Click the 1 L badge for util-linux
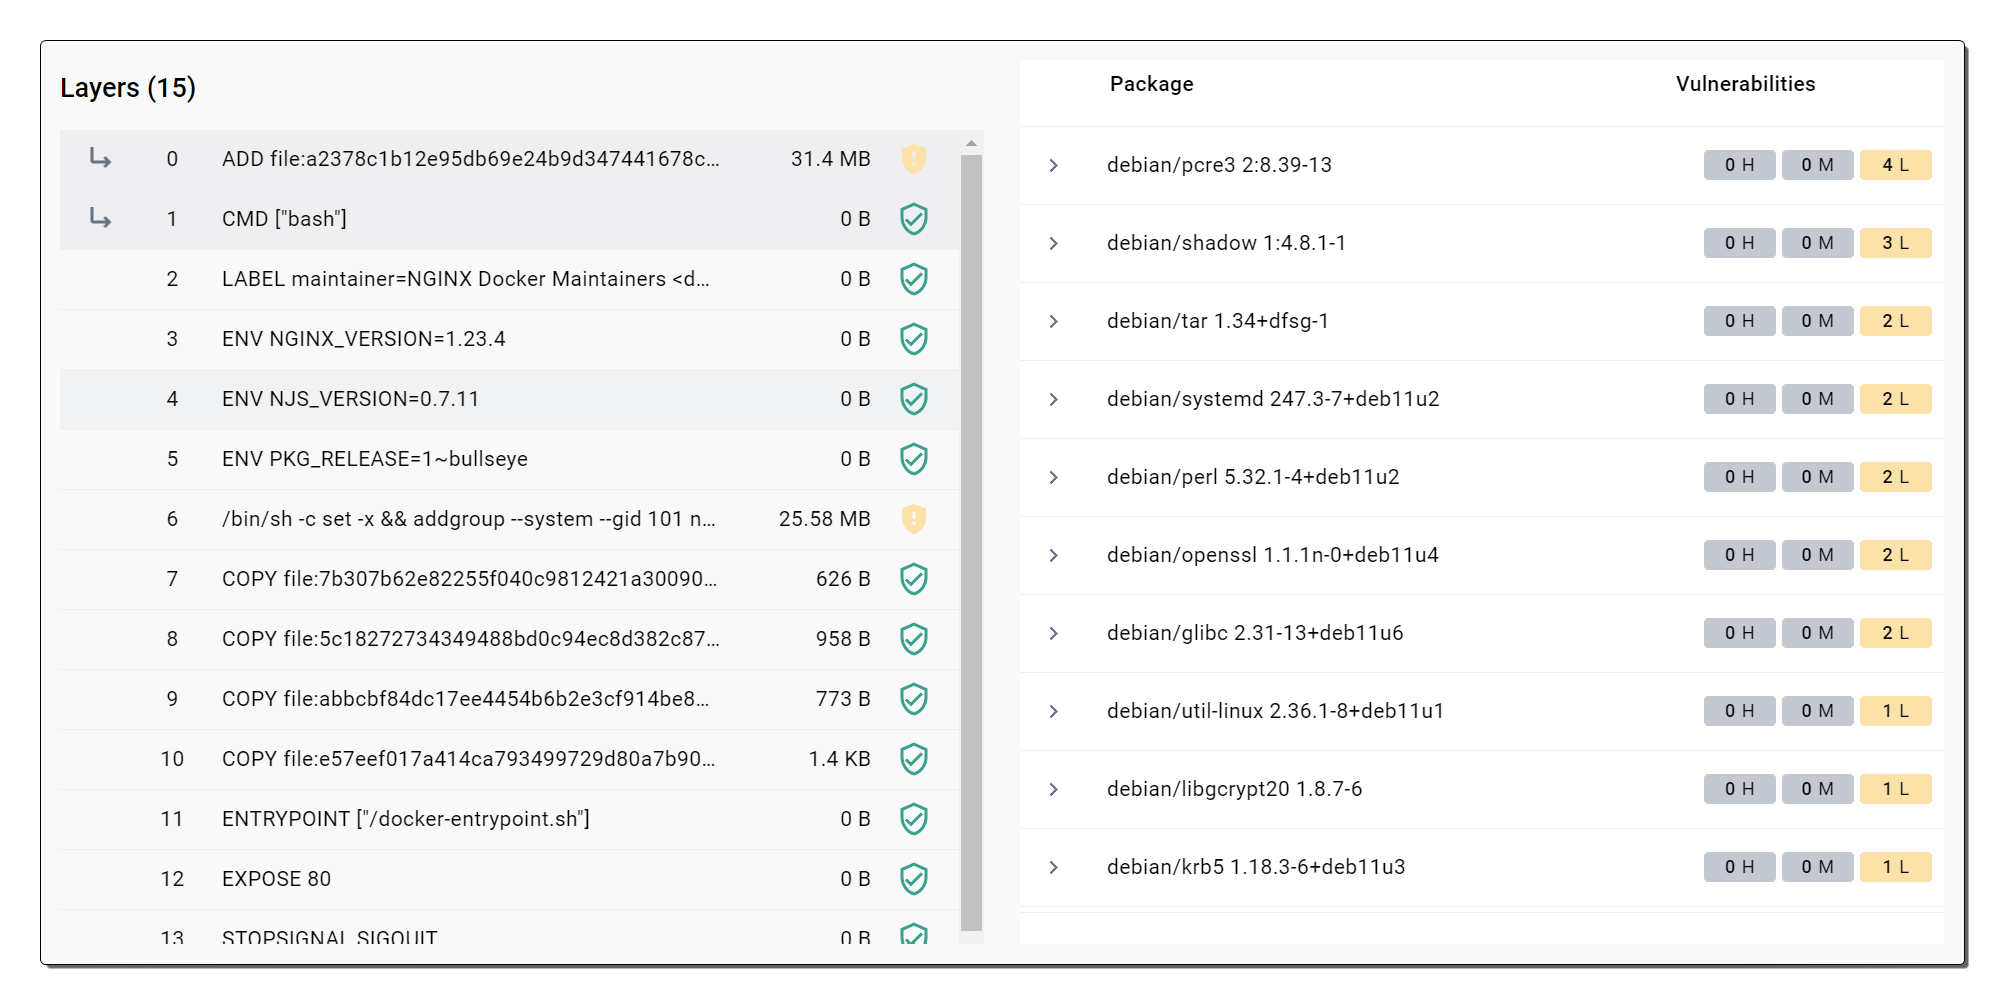This screenshot has height=1004, width=2004. pos(1895,711)
